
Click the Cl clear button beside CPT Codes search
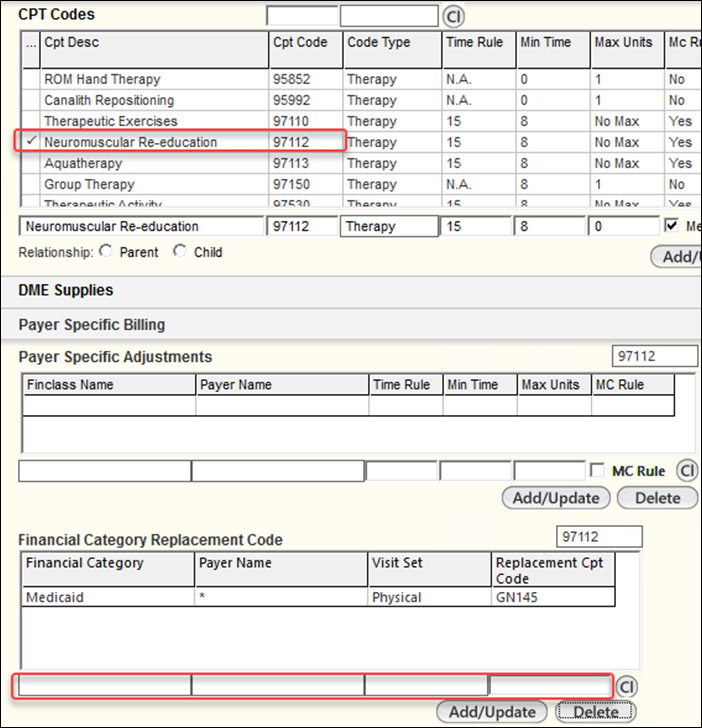pos(453,17)
